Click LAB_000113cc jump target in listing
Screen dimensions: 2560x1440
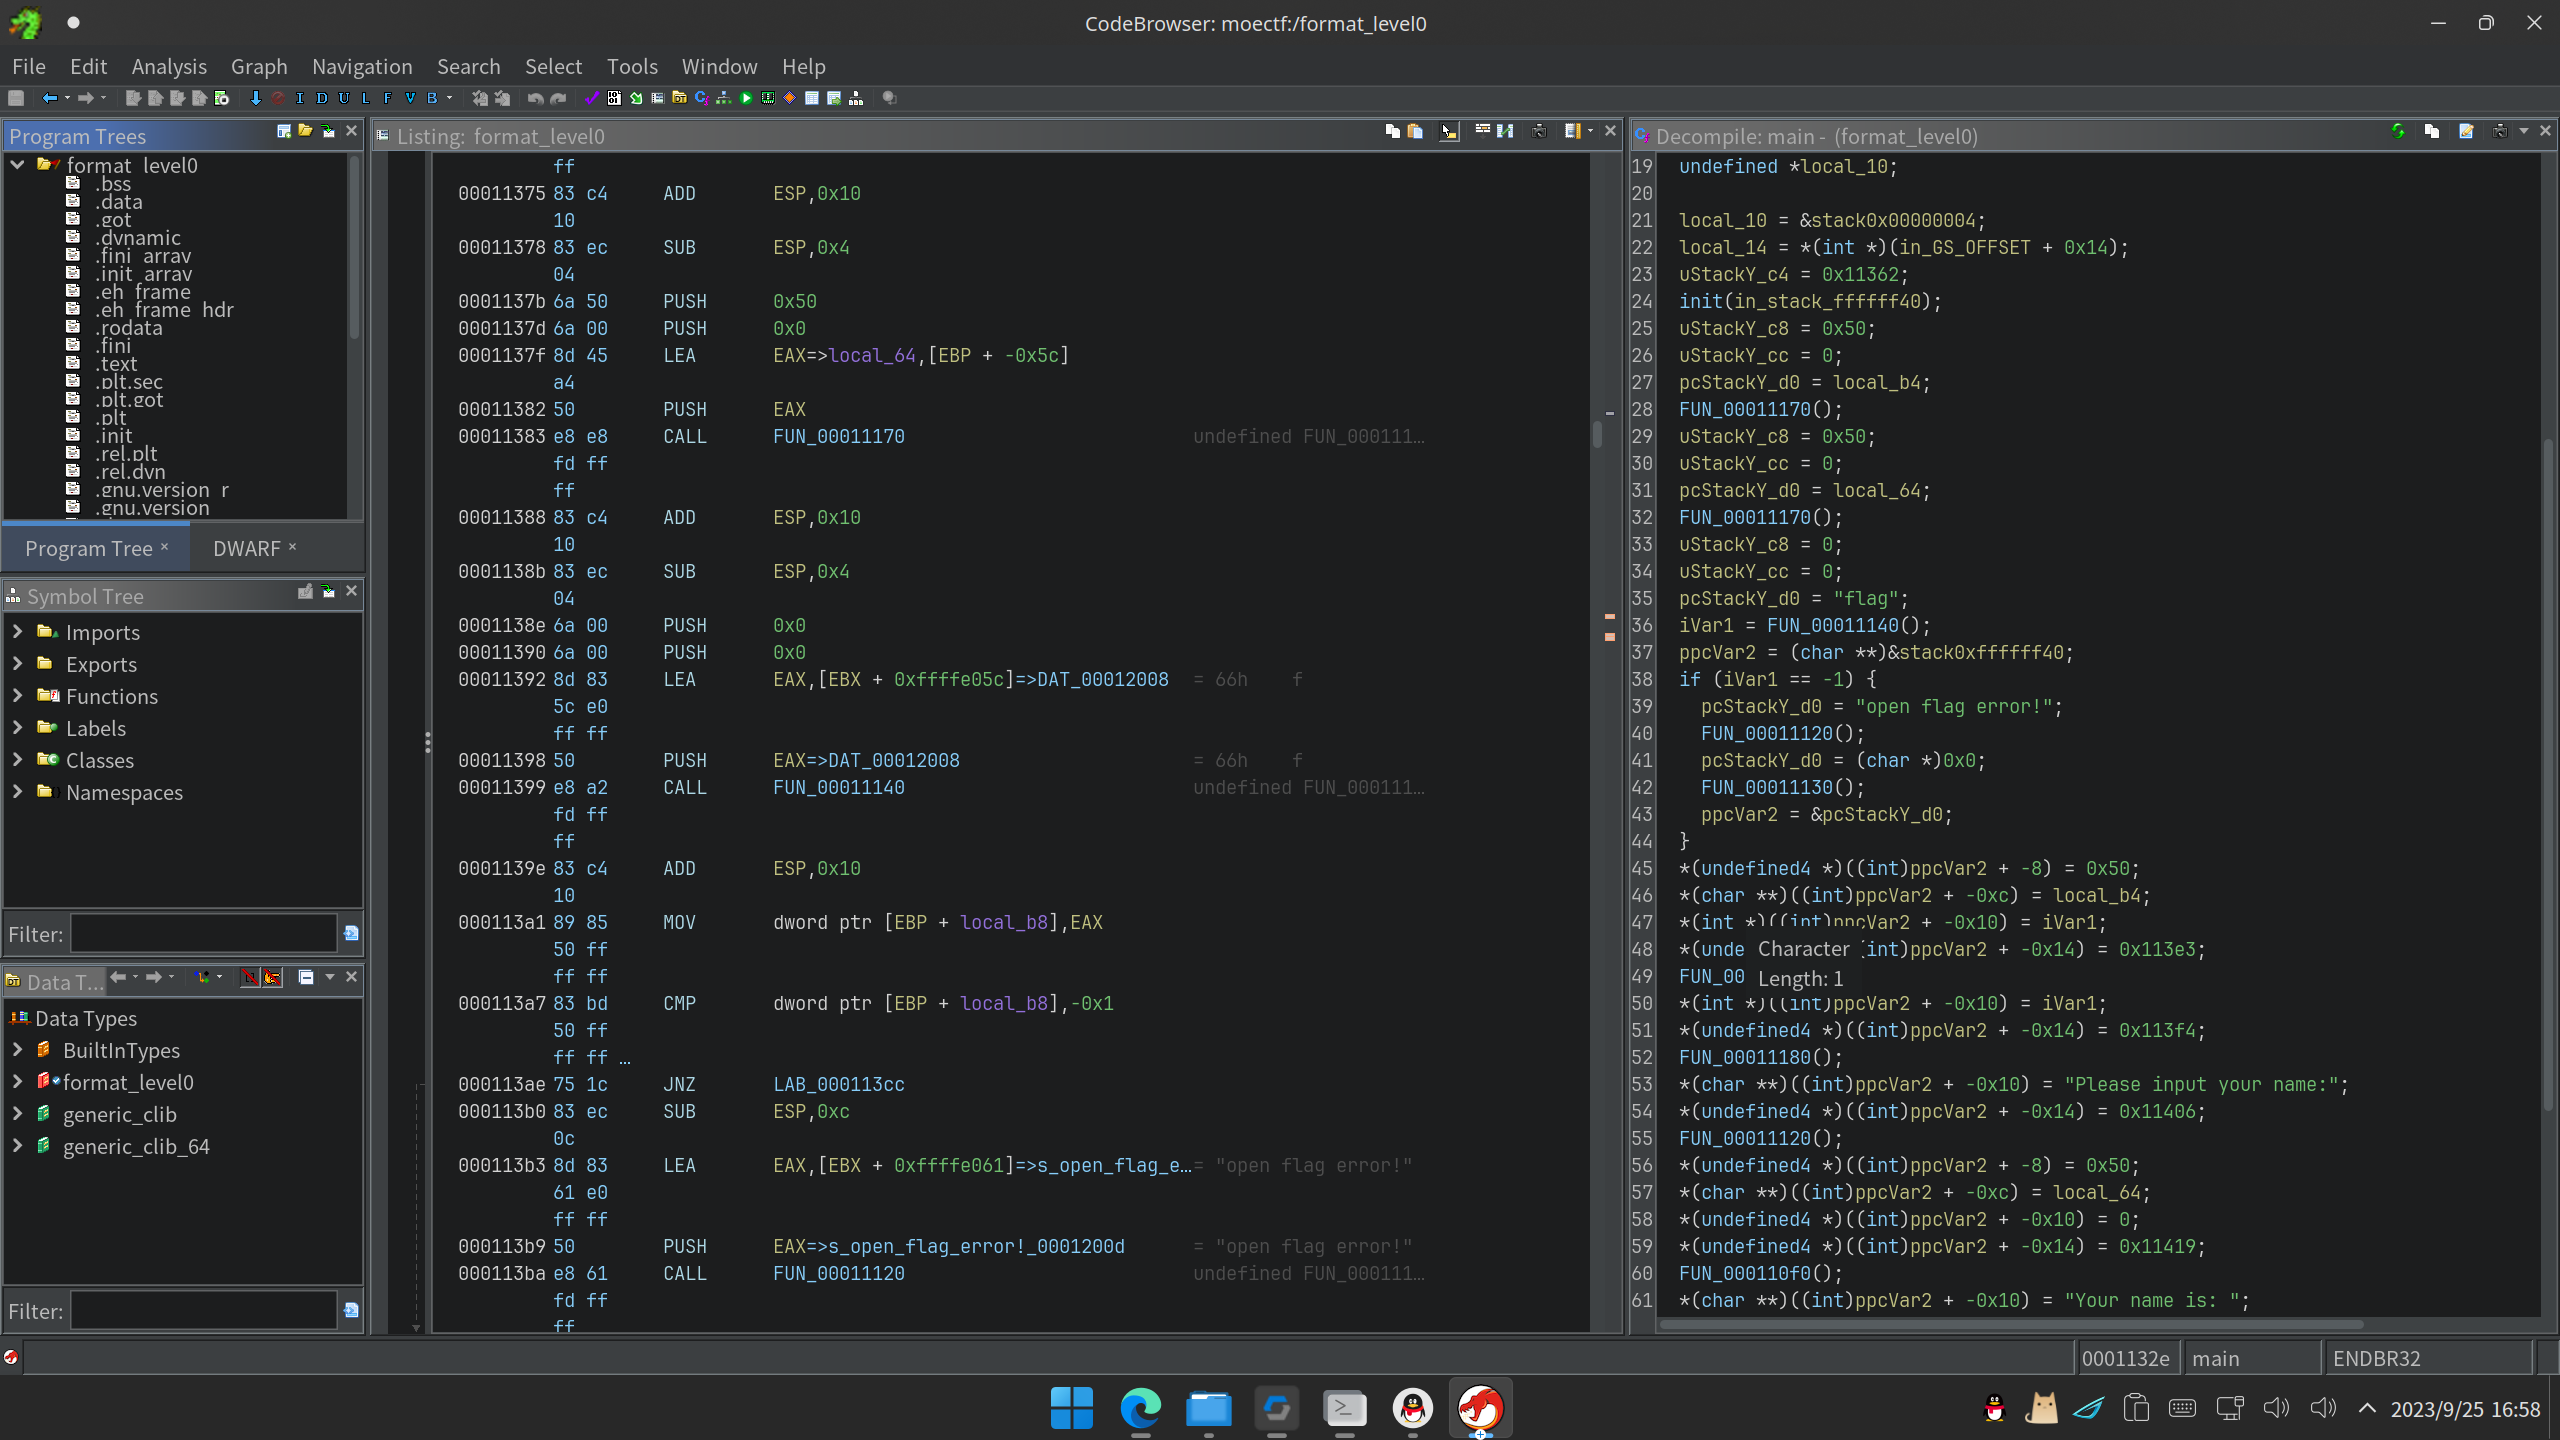click(838, 1084)
